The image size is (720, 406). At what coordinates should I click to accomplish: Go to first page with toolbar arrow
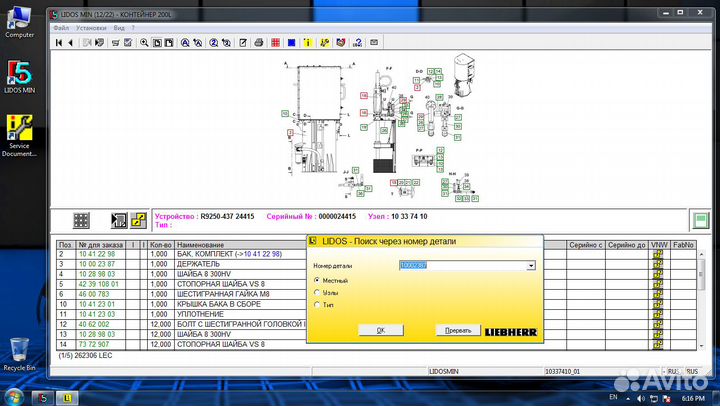coord(59,43)
